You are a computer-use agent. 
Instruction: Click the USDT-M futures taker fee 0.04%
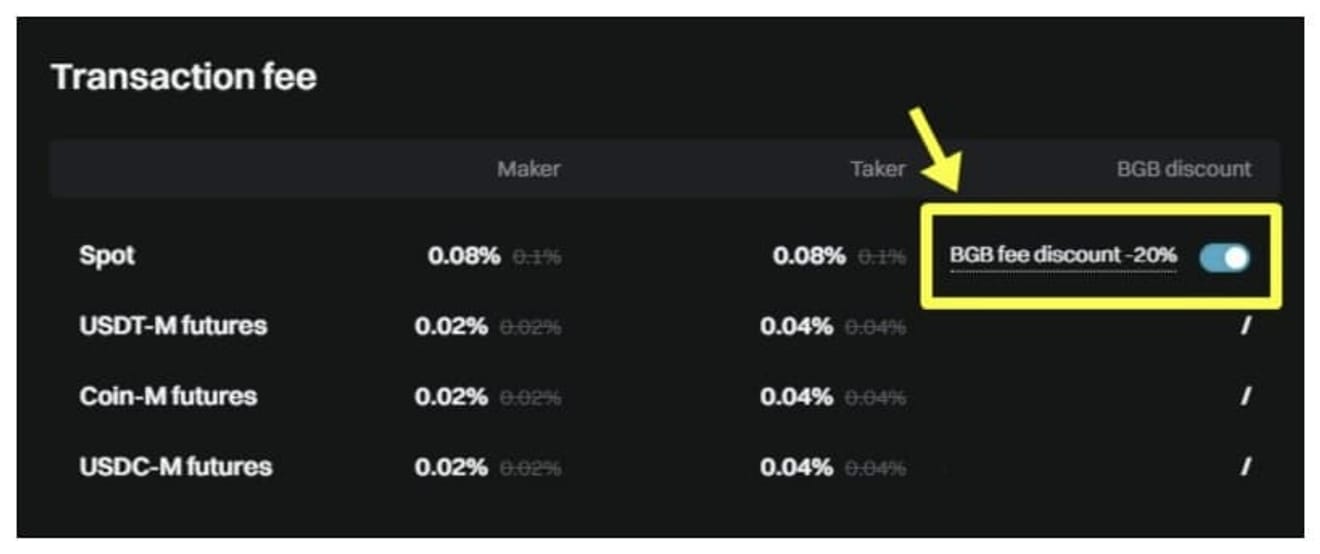[796, 326]
